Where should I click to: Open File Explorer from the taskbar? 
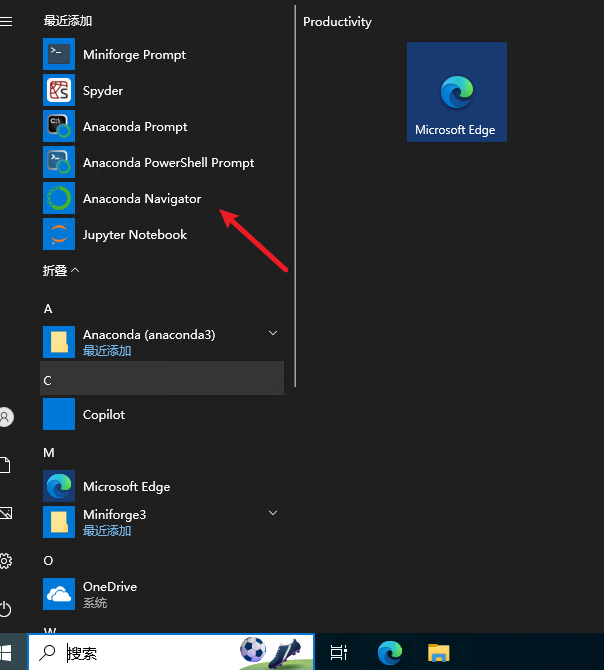click(x=438, y=653)
